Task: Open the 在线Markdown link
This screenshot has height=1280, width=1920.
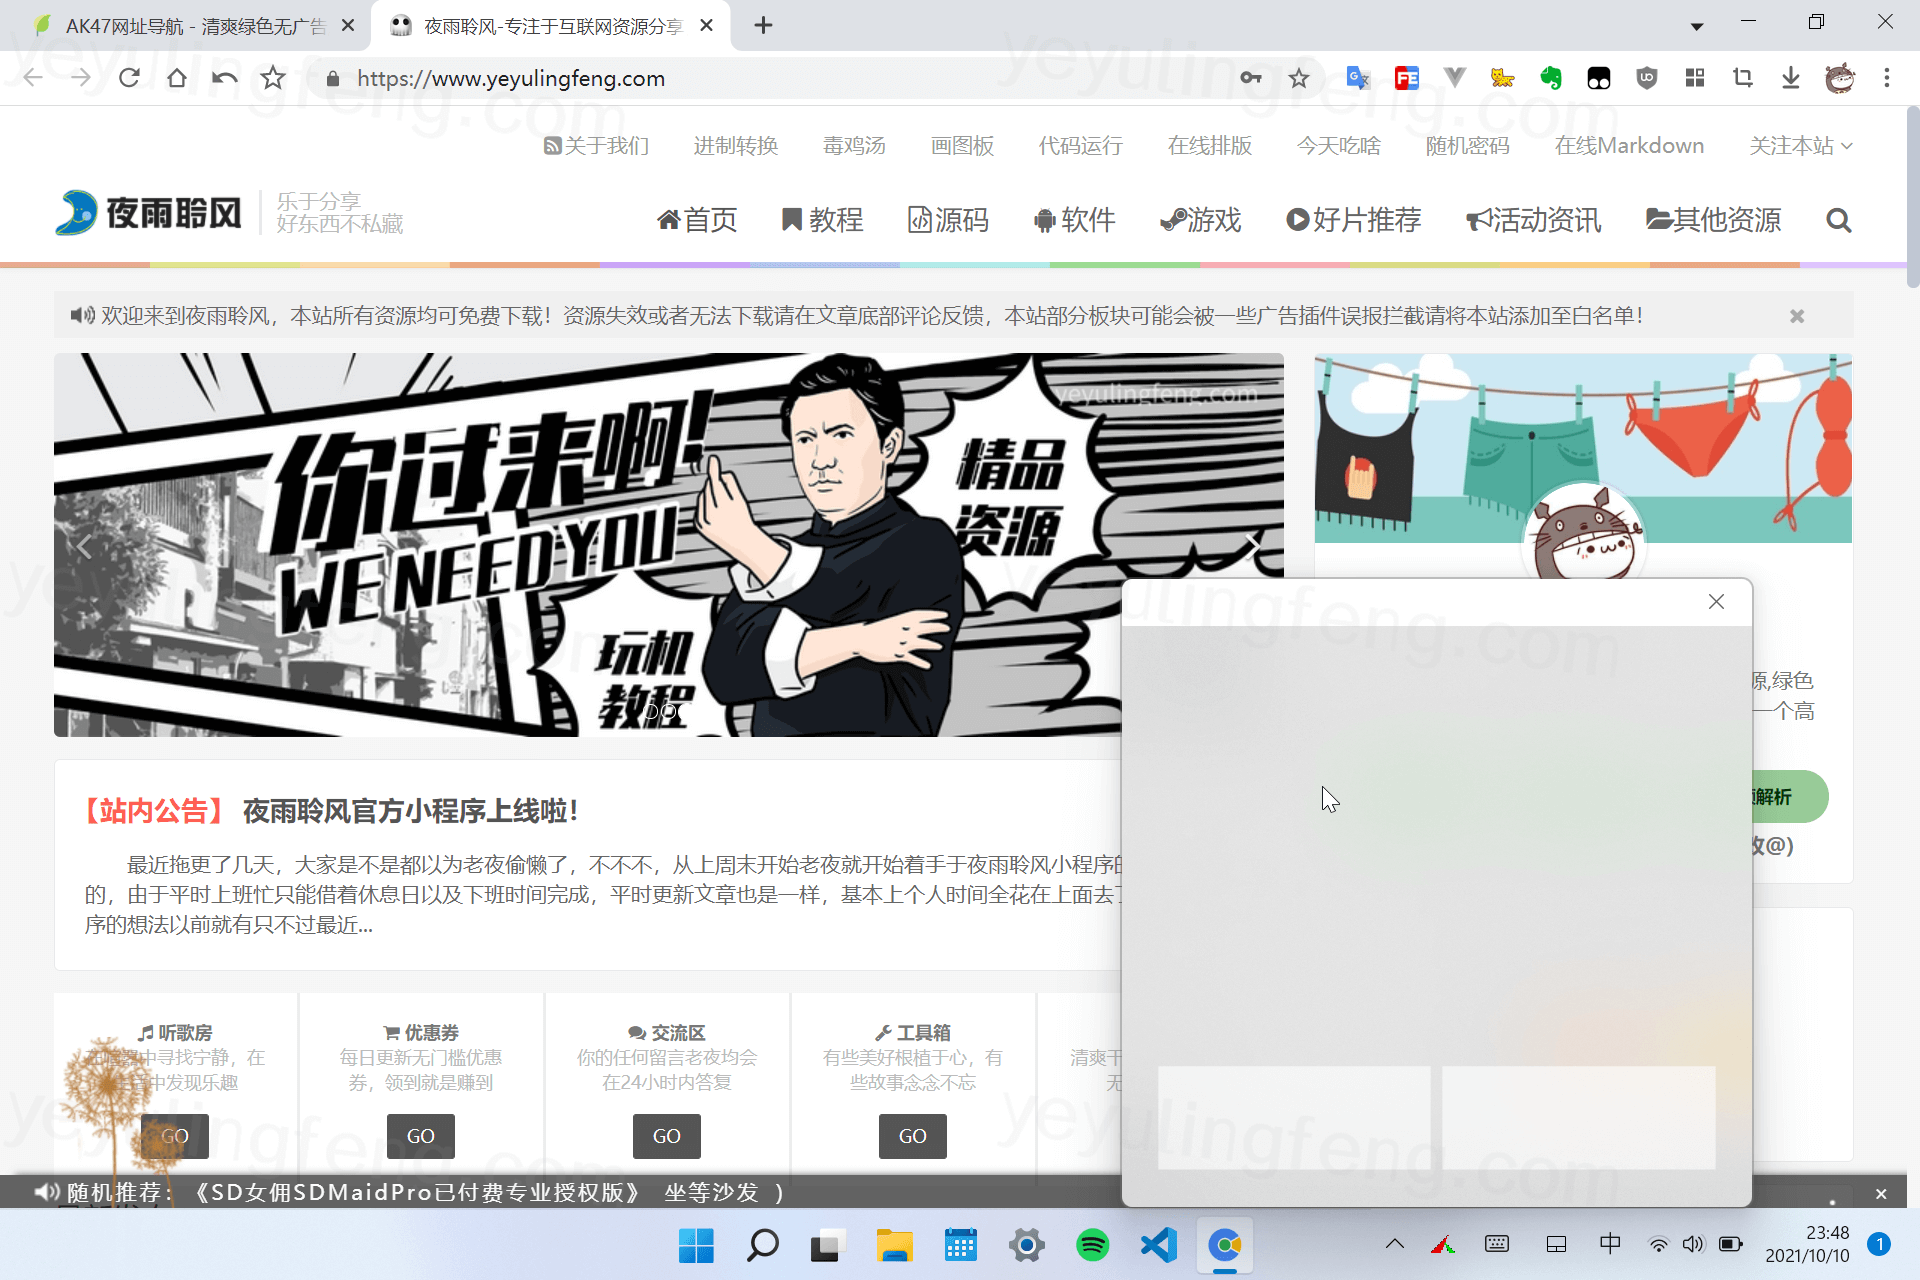Action: [x=1628, y=146]
